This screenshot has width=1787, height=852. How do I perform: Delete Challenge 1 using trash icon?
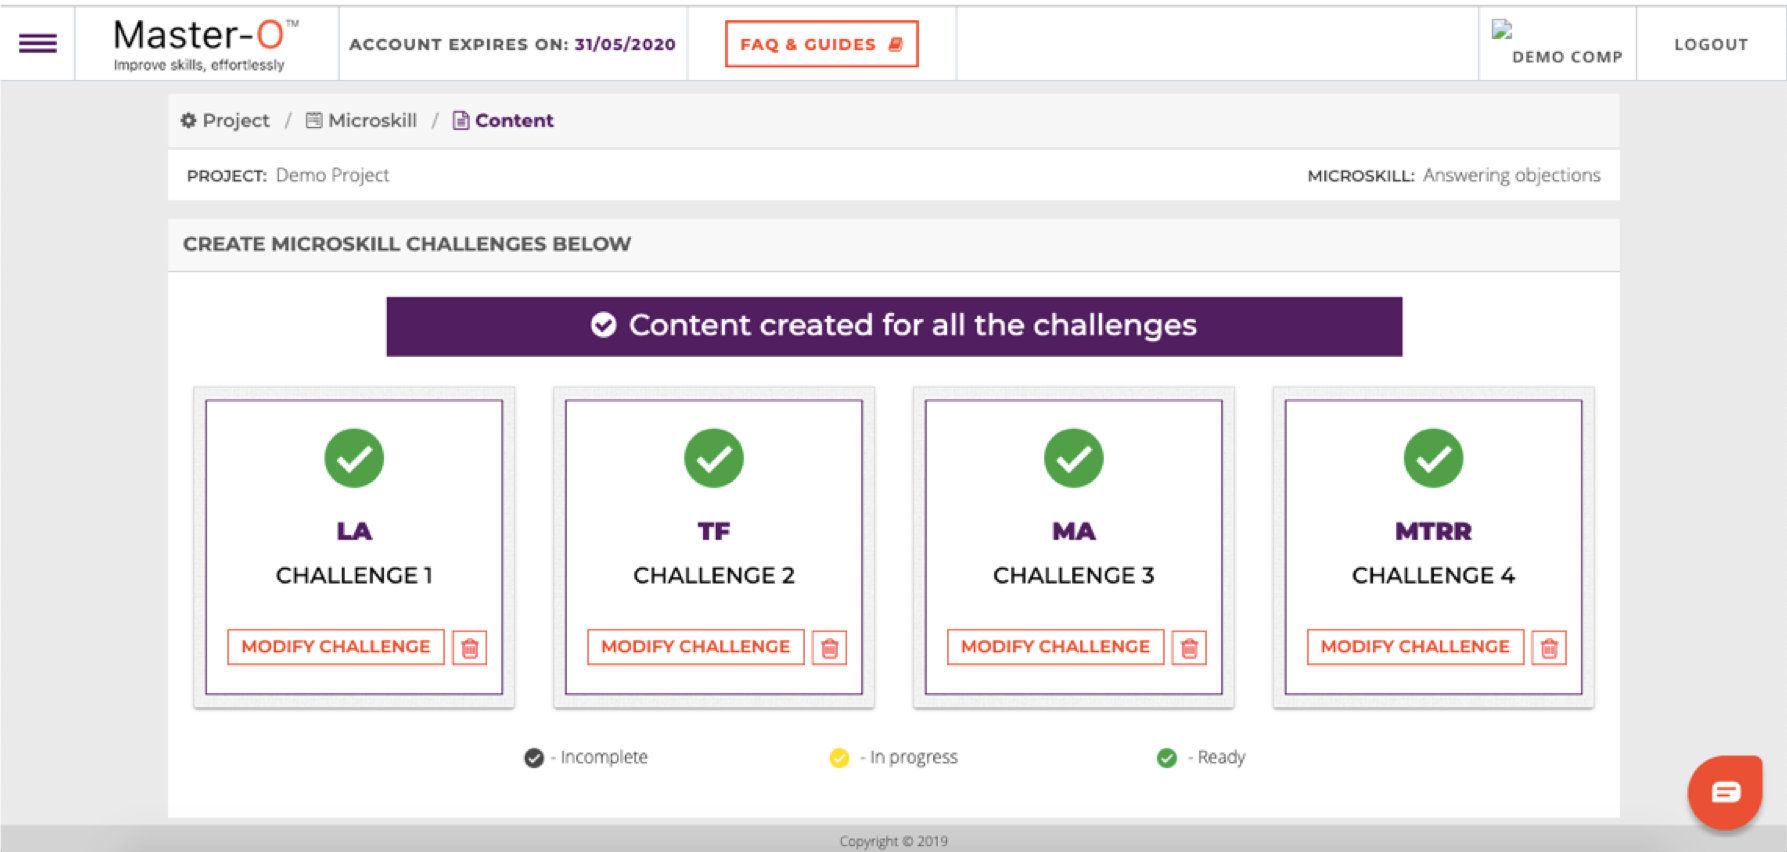click(469, 648)
